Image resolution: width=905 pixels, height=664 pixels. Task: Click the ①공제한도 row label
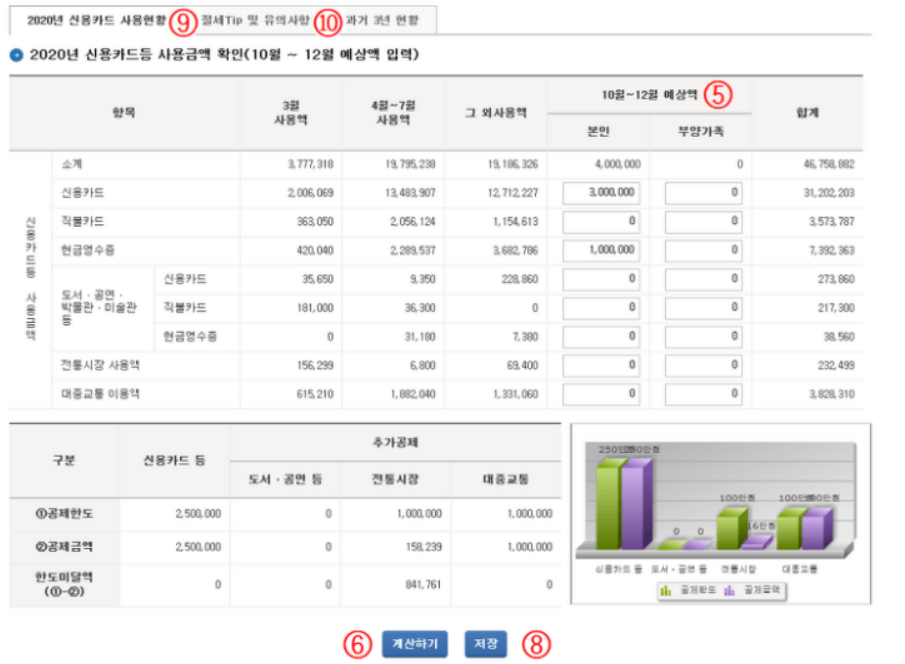[64, 513]
